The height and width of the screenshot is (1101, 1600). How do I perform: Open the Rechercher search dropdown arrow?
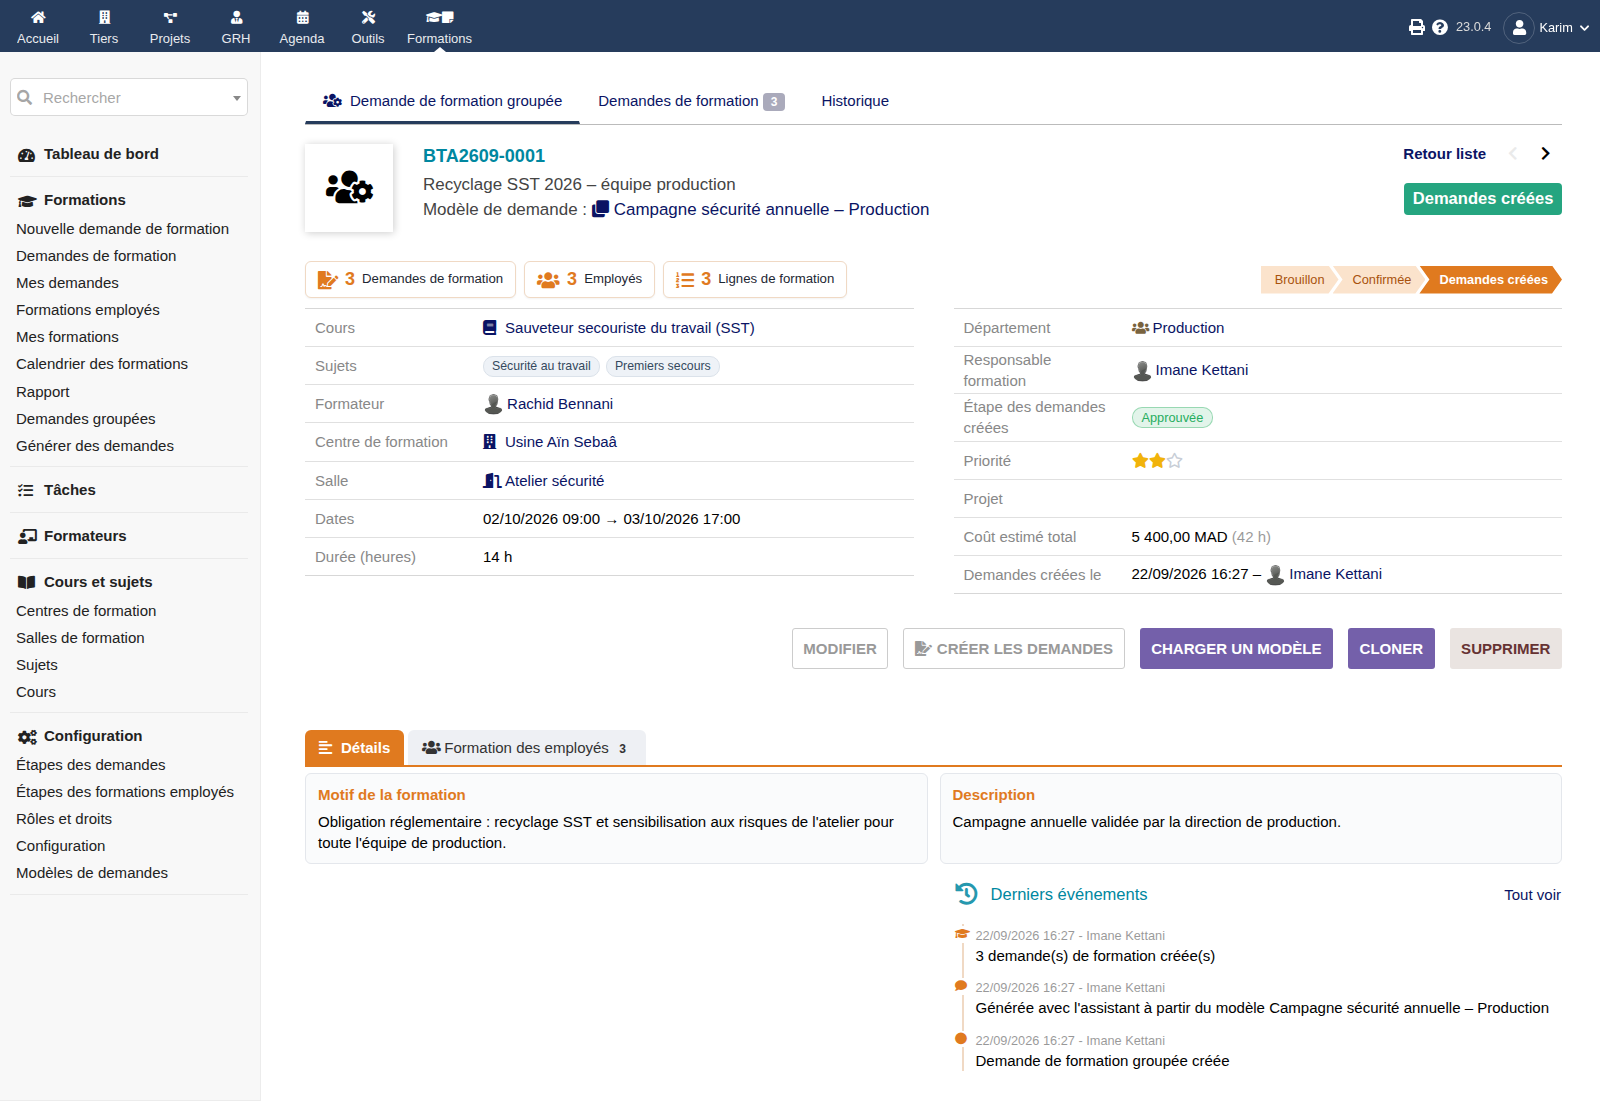coord(237,98)
